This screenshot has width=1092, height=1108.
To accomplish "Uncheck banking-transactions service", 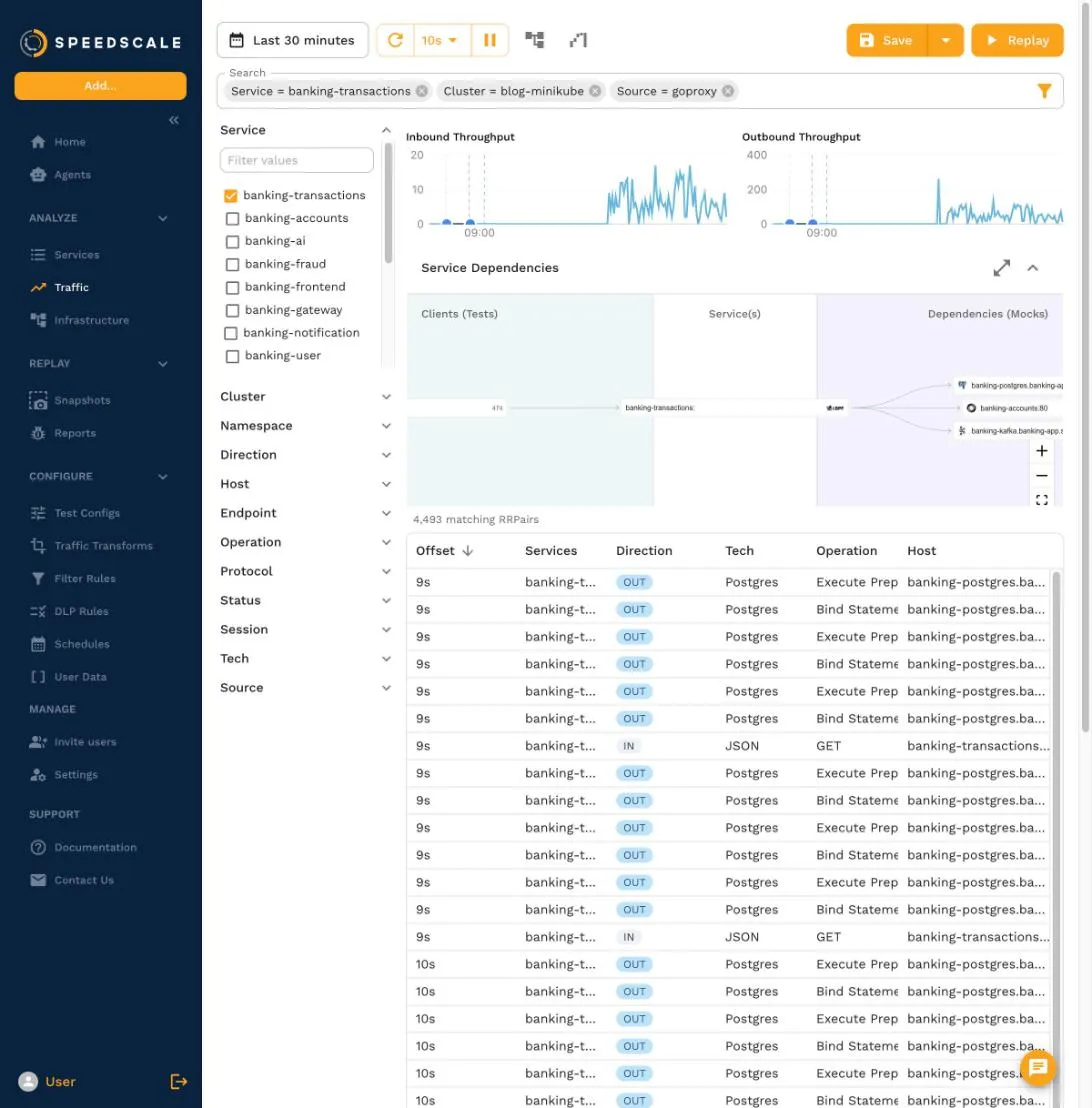I will 230,196.
